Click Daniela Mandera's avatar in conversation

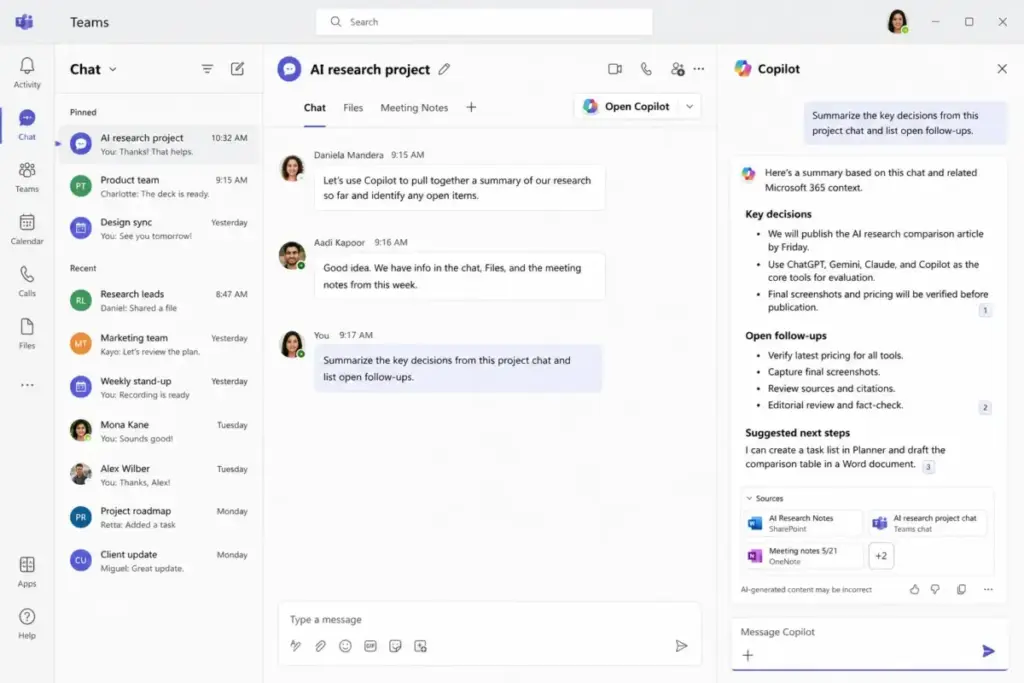point(292,168)
